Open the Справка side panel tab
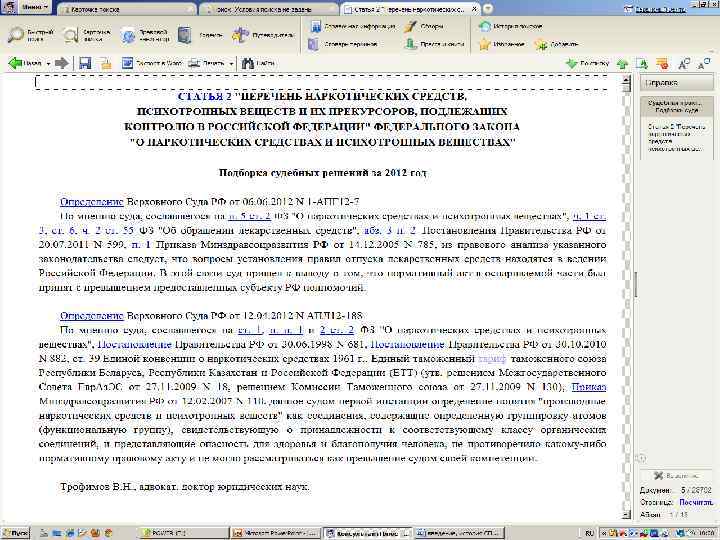The width and height of the screenshot is (720, 540). pos(676,83)
